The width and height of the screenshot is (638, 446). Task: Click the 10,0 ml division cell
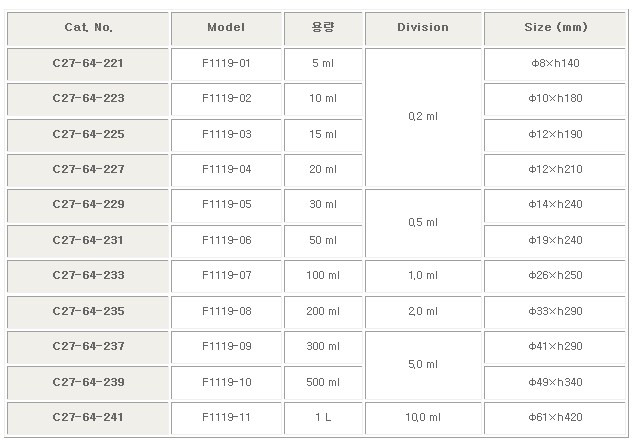coord(423,417)
